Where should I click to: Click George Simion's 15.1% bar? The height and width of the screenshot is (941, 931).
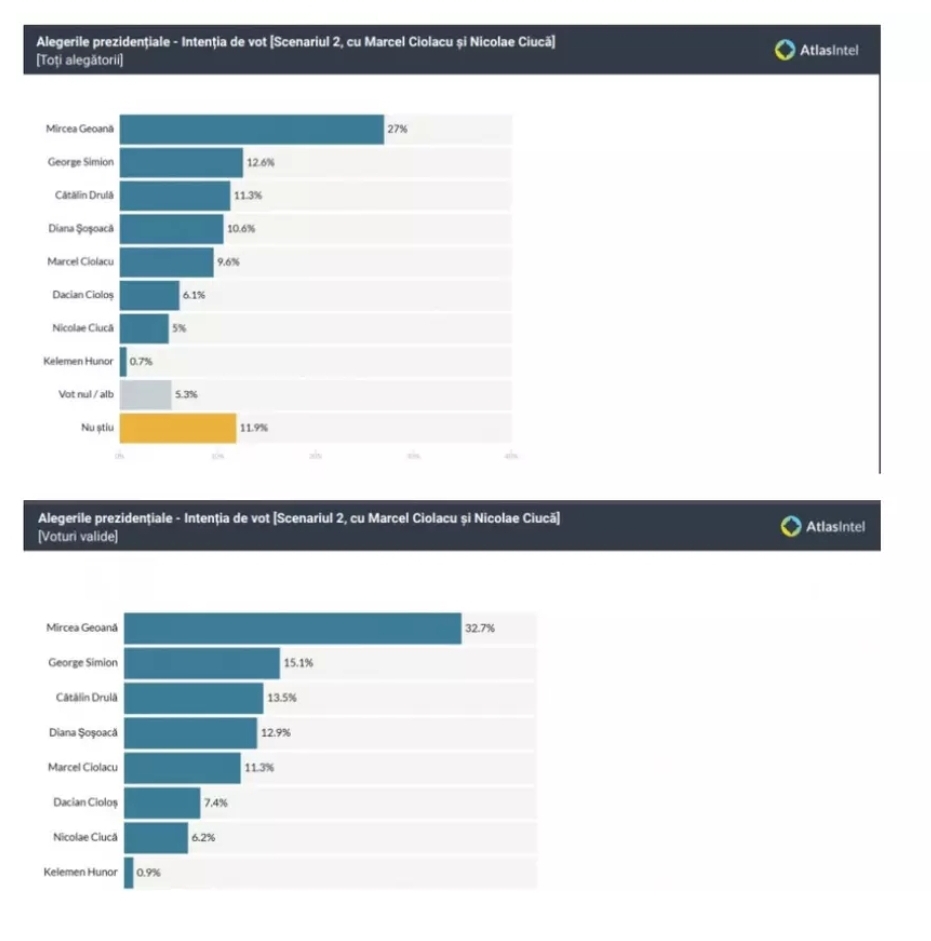(x=203, y=662)
